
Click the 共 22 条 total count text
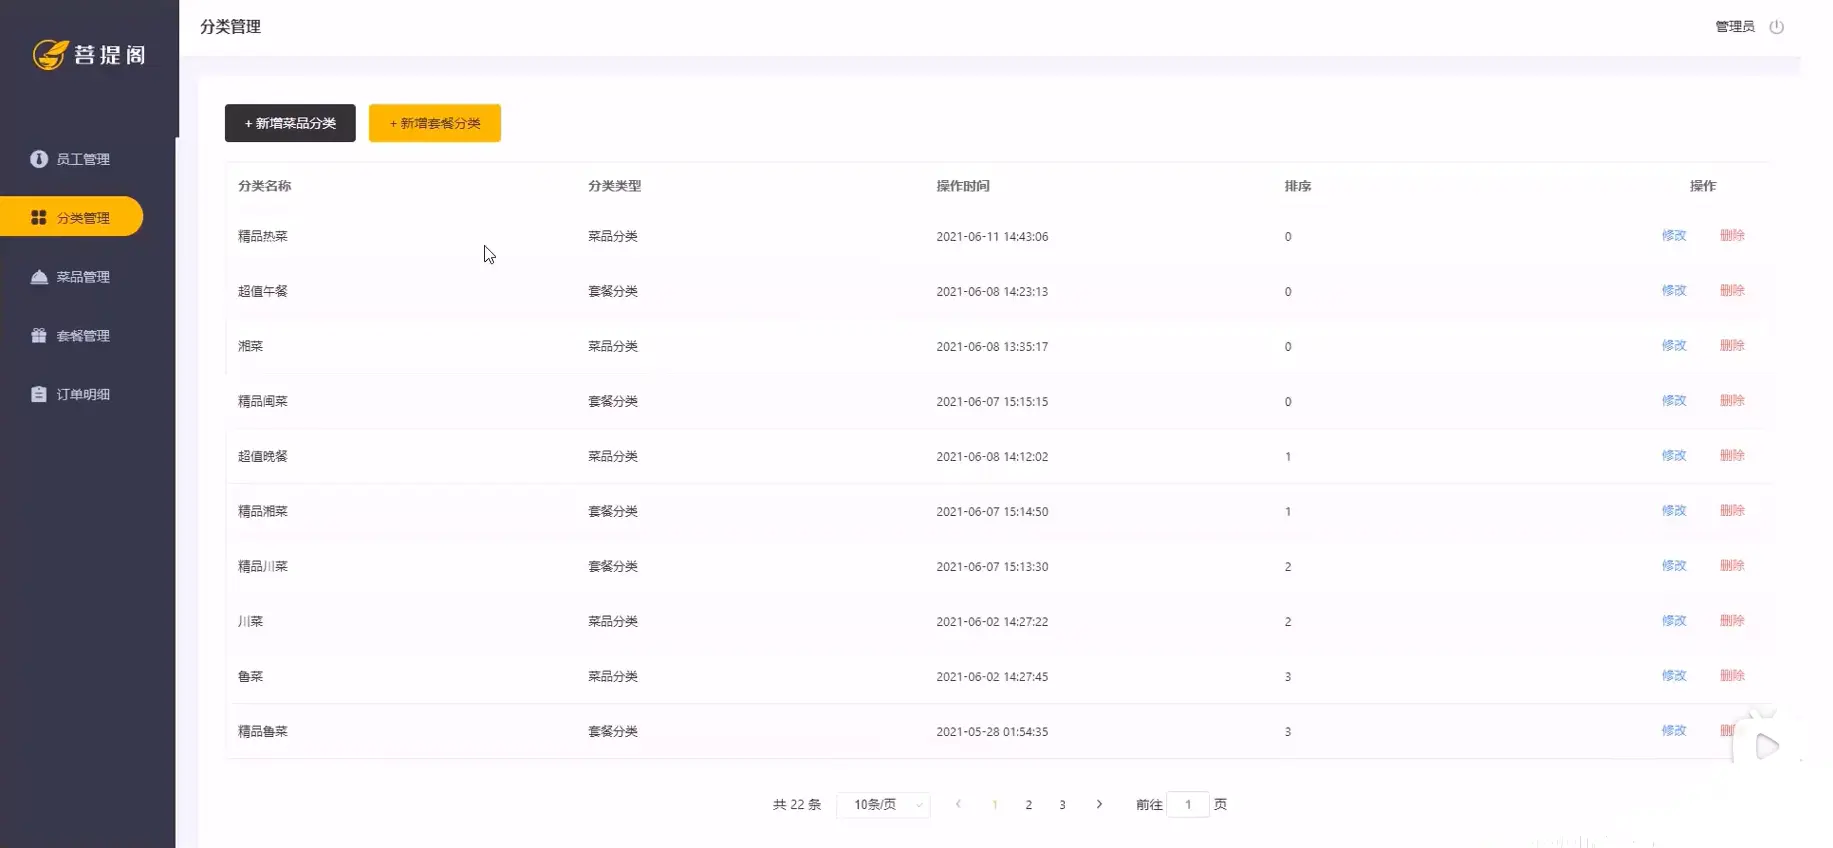point(797,804)
